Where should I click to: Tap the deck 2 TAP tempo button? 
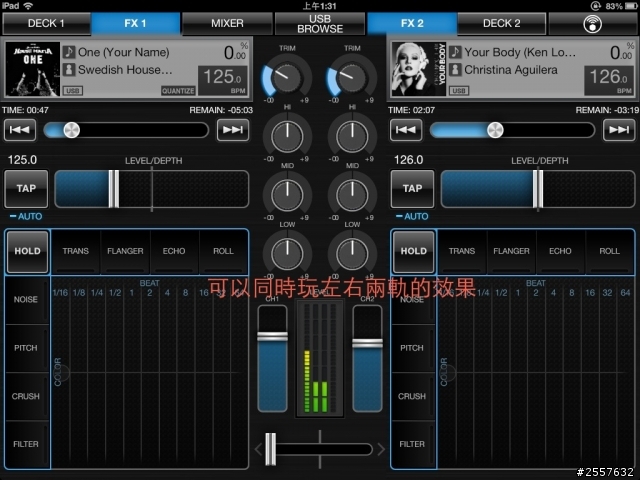point(412,189)
